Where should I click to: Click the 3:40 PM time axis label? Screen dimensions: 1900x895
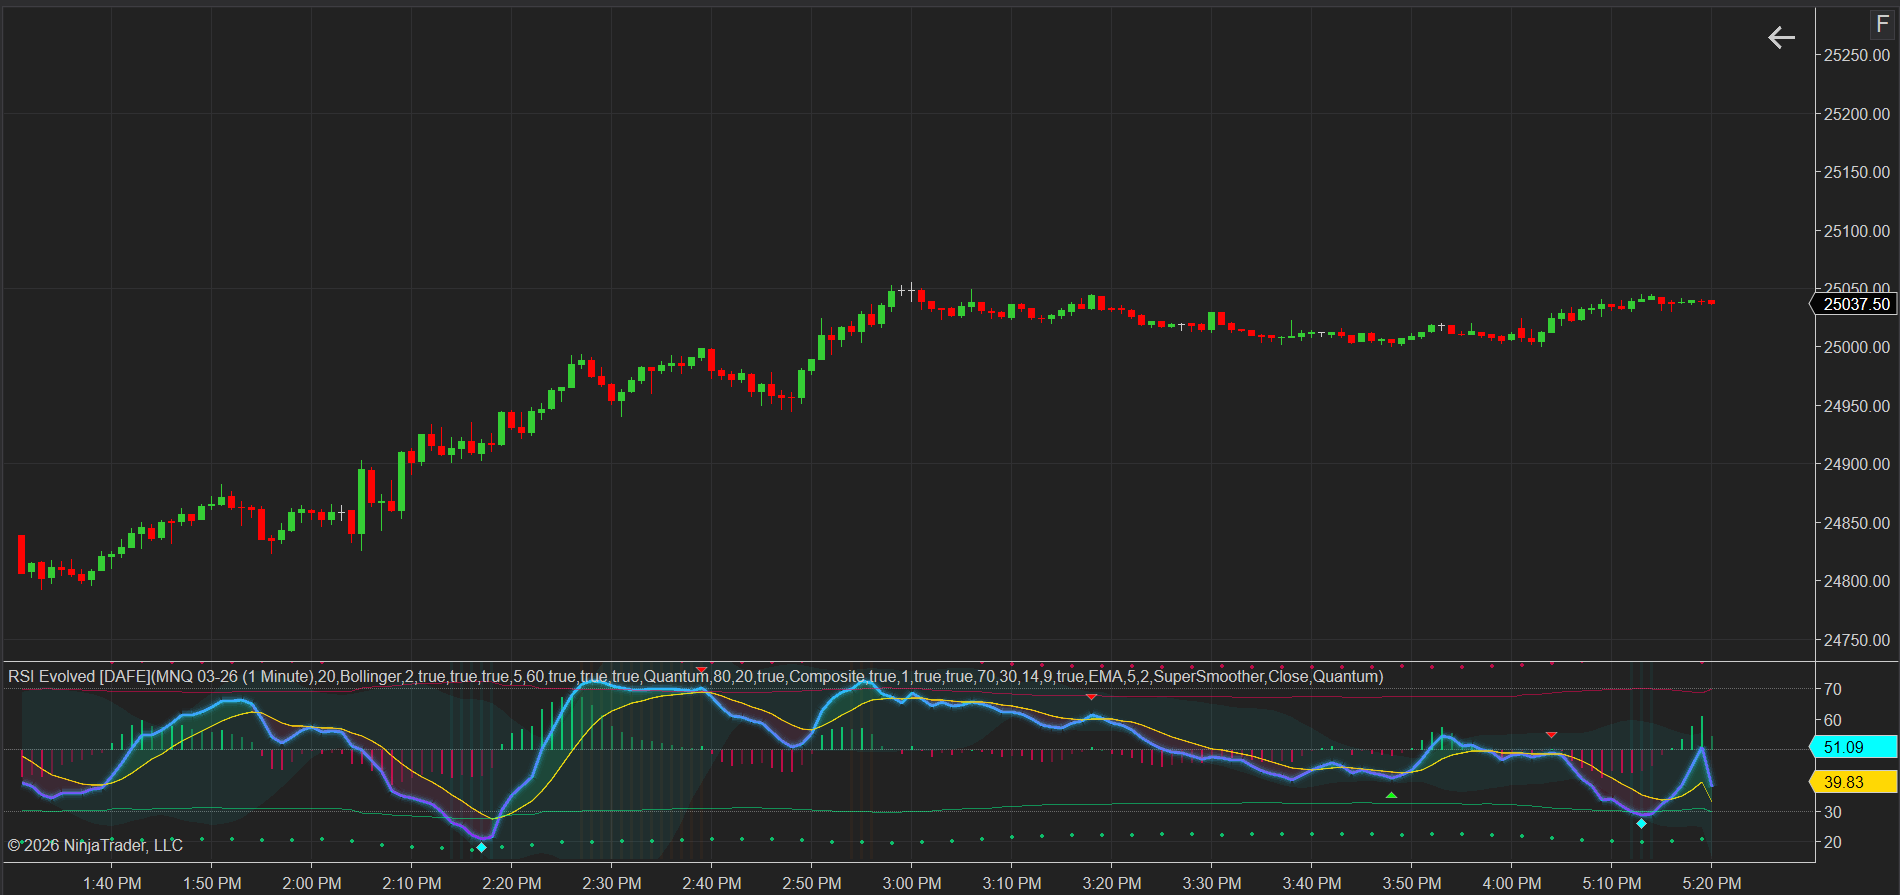point(1312,883)
